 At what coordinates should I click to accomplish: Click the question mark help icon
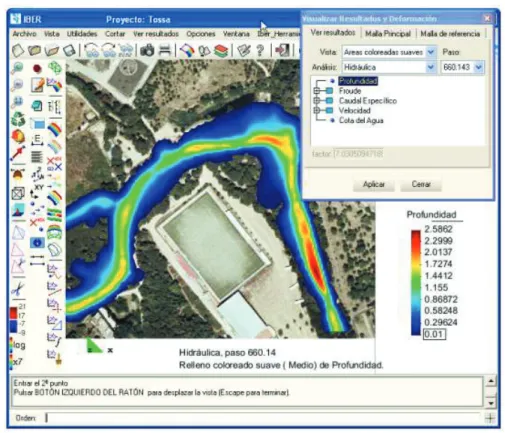point(260,51)
